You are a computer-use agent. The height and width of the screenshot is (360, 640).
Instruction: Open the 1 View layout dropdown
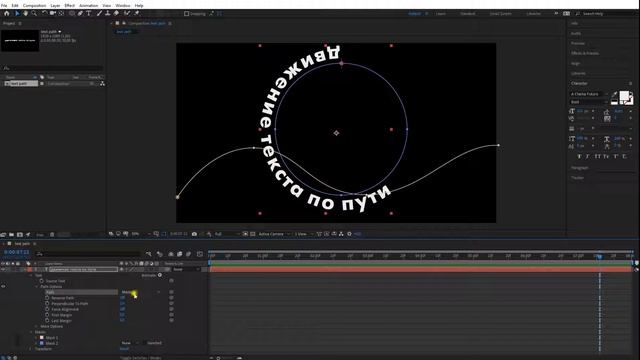[x=303, y=234]
